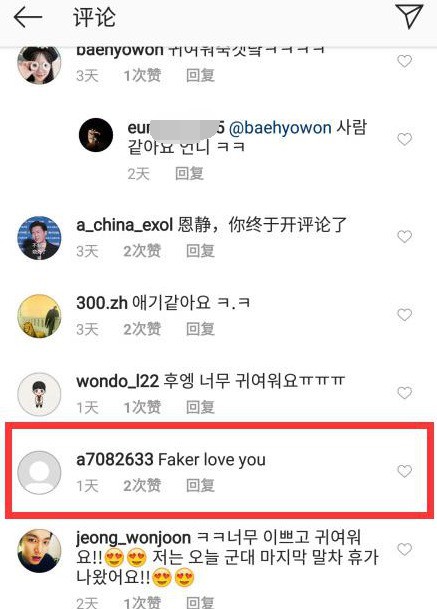The width and height of the screenshot is (437, 609).
Task: Like the a7082633 Faker love you comment
Action: click(x=404, y=471)
